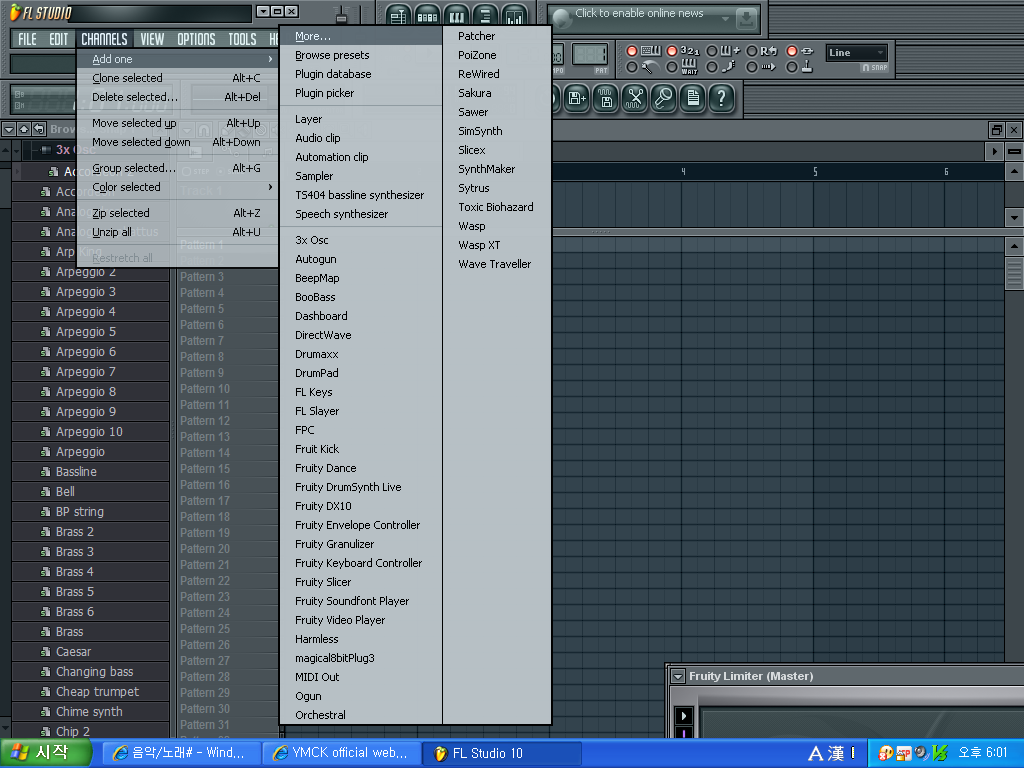
Task: Open the project info document icon
Action: pos(692,99)
